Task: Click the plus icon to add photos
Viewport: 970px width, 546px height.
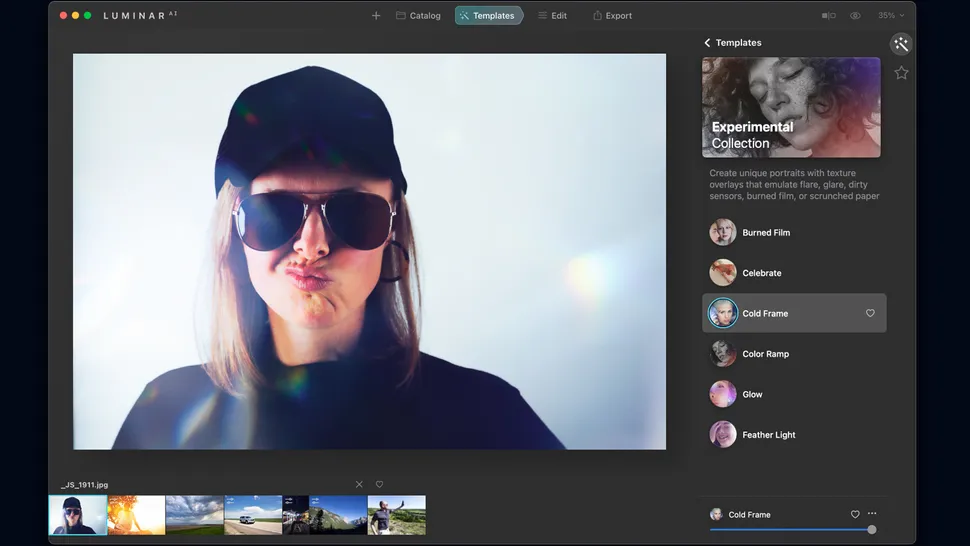Action: pyautogui.click(x=376, y=16)
